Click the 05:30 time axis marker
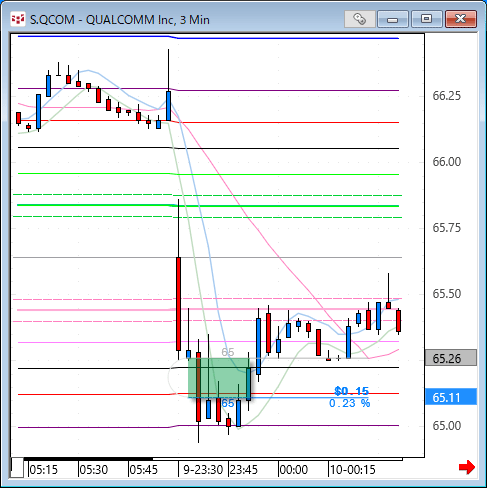This screenshot has width=487, height=488. [94, 470]
